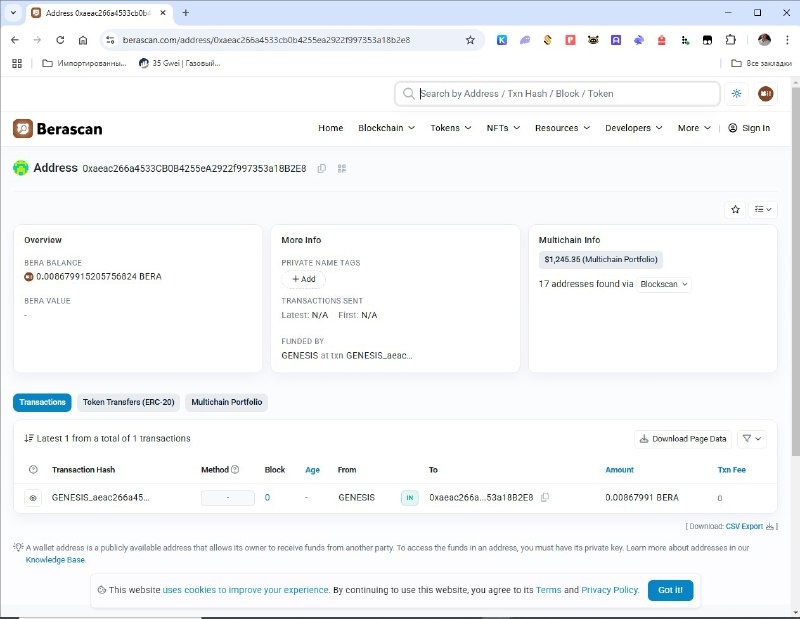The width and height of the screenshot is (800, 619).
Task: Open the Knowledge Base link
Action: (55, 560)
